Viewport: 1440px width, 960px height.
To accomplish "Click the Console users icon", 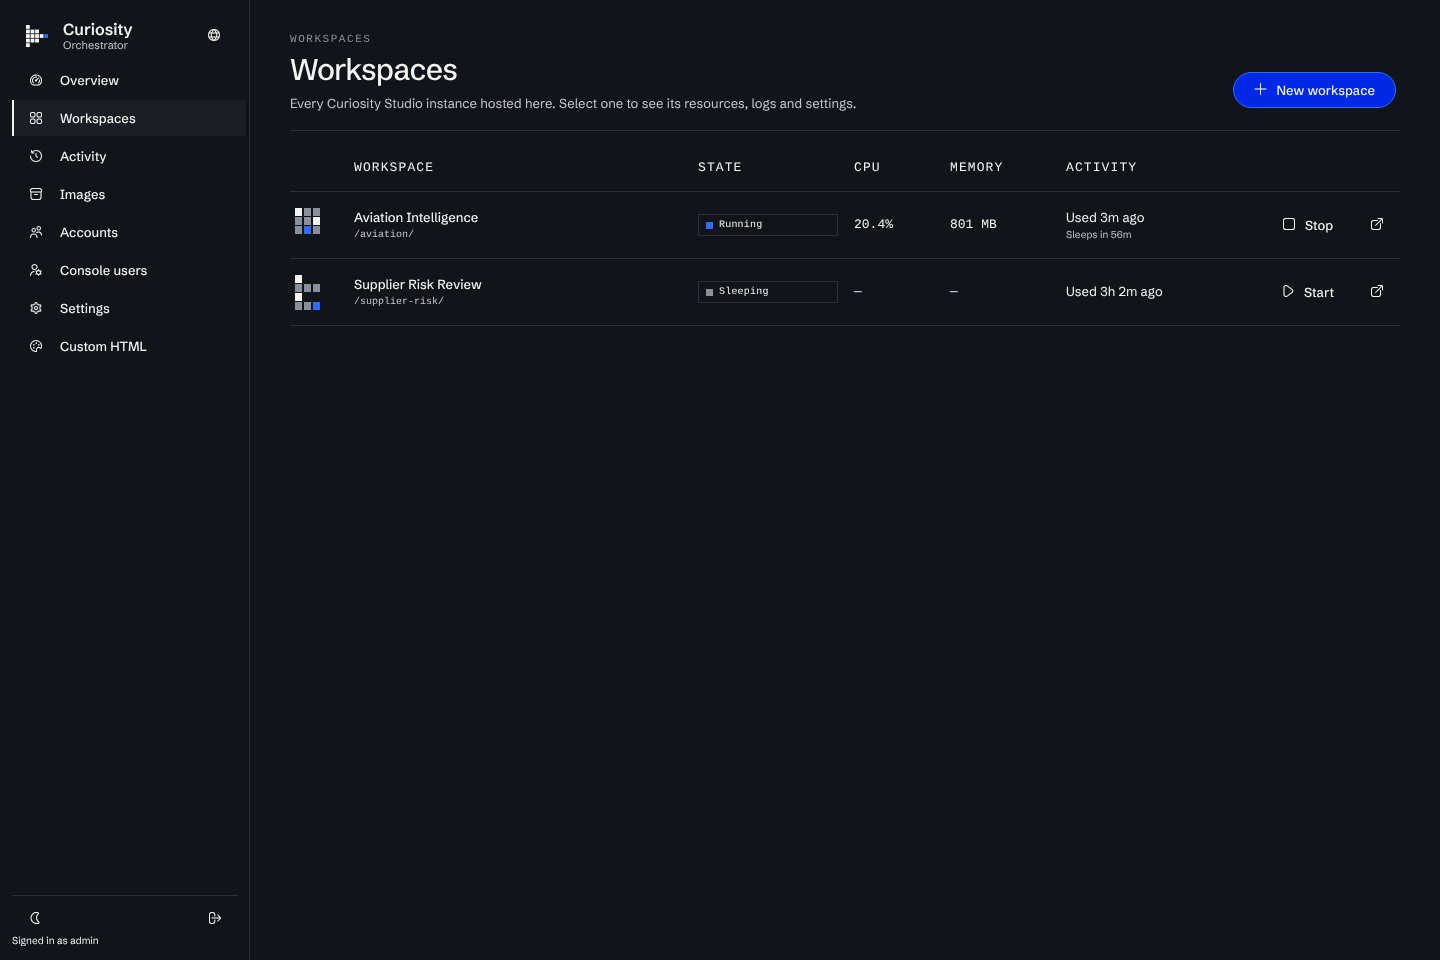I will pos(36,270).
